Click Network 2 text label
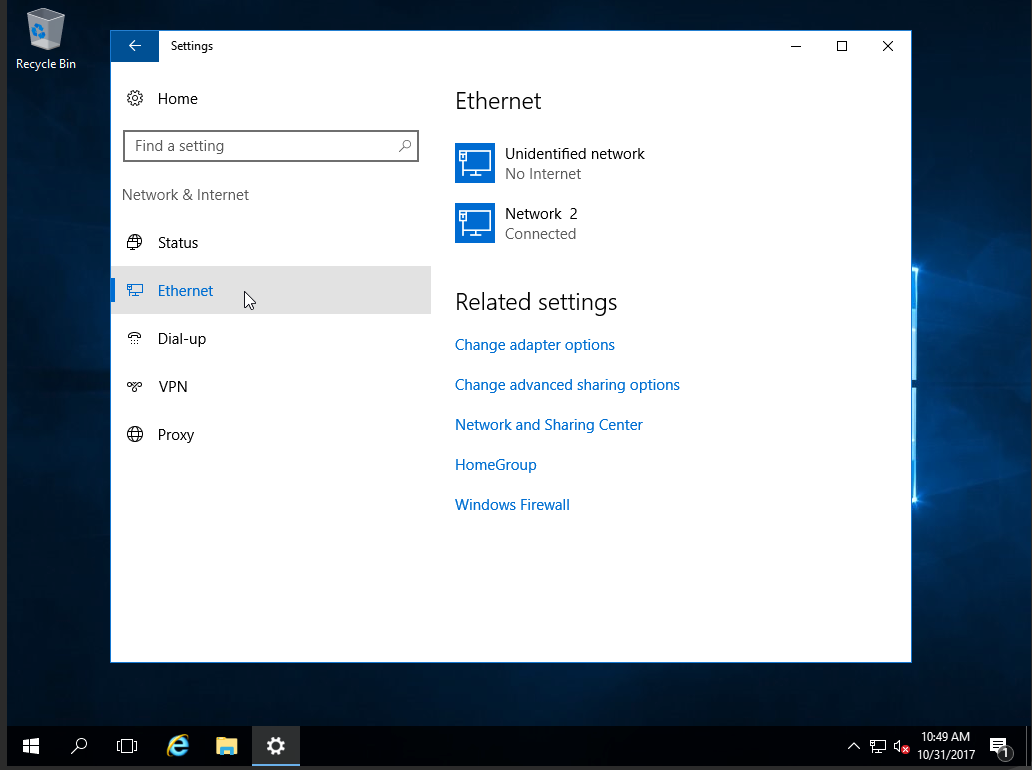Image resolution: width=1032 pixels, height=770 pixels. coord(541,214)
